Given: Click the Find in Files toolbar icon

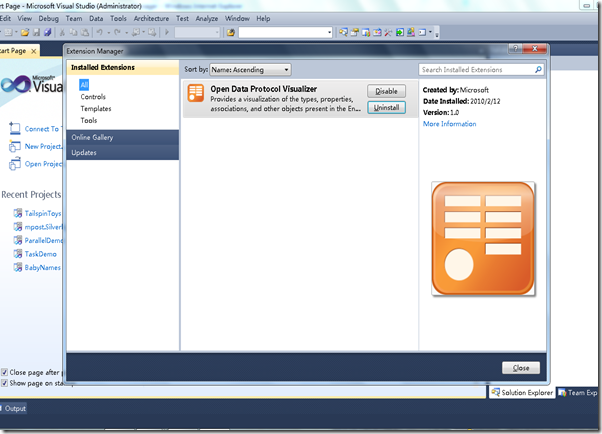Looking at the screenshot, I should click(x=231, y=33).
